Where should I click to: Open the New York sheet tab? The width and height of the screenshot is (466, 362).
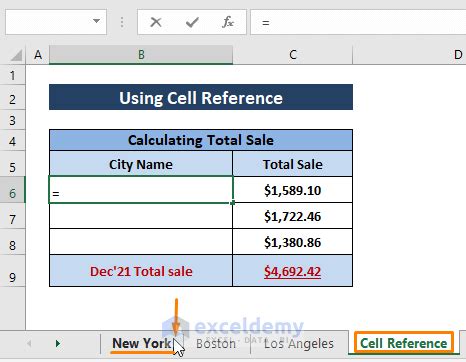pos(142,343)
